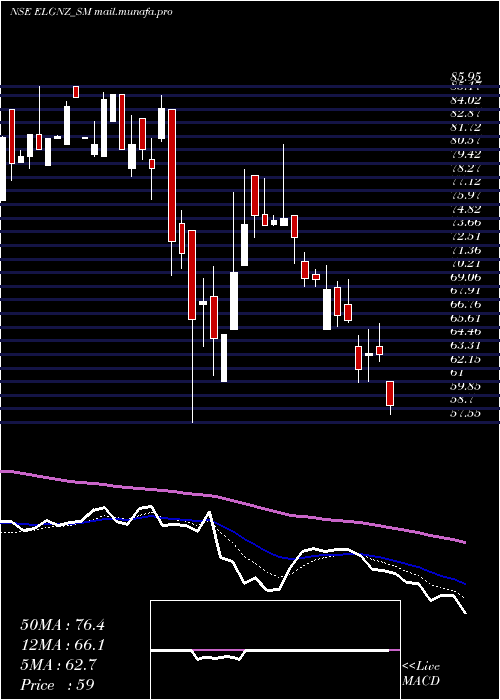Select the 74.82 axis value
Viewport: 500px width, 700px height.
pyautogui.click(x=465, y=208)
